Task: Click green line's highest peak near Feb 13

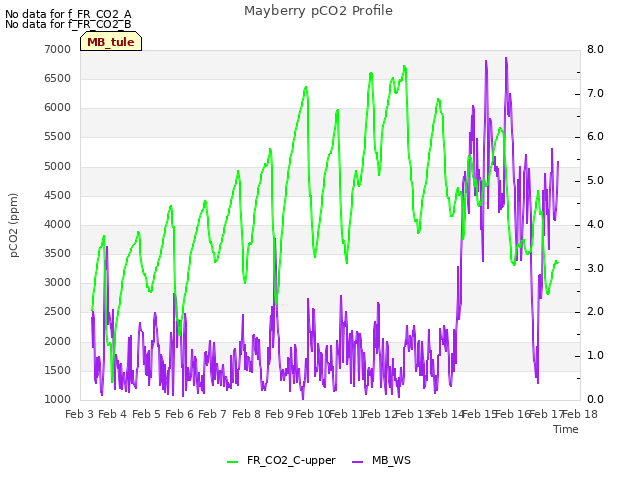Action: (404, 66)
